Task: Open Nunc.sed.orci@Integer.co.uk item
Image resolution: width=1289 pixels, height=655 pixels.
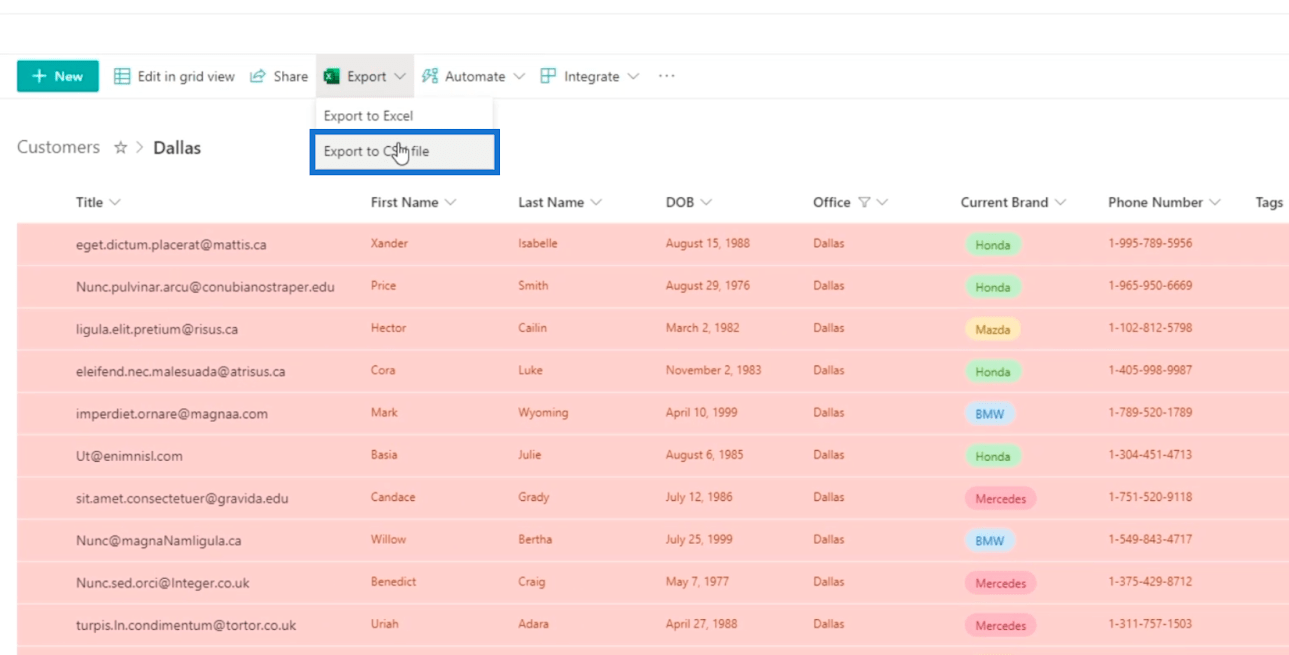Action: pos(163,583)
